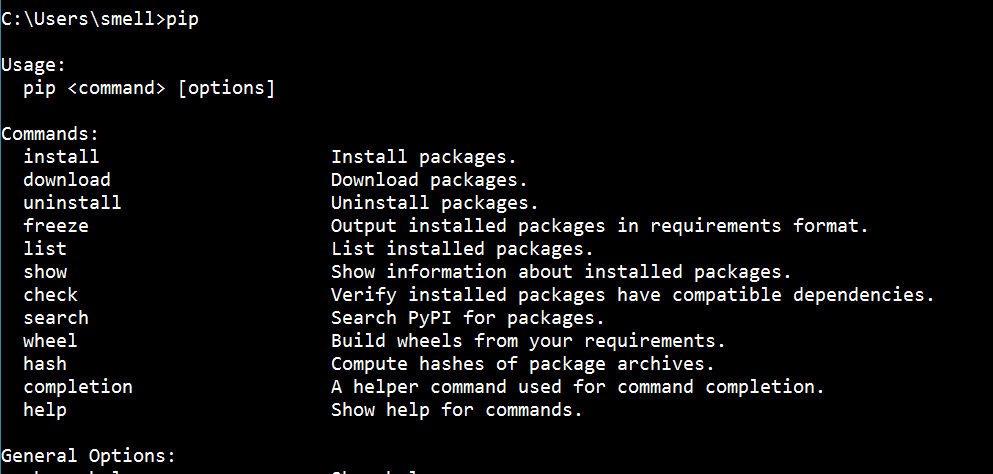Image resolution: width=993 pixels, height=474 pixels.
Task: Click 'Search PyPI for packages.' description
Action: point(468,317)
